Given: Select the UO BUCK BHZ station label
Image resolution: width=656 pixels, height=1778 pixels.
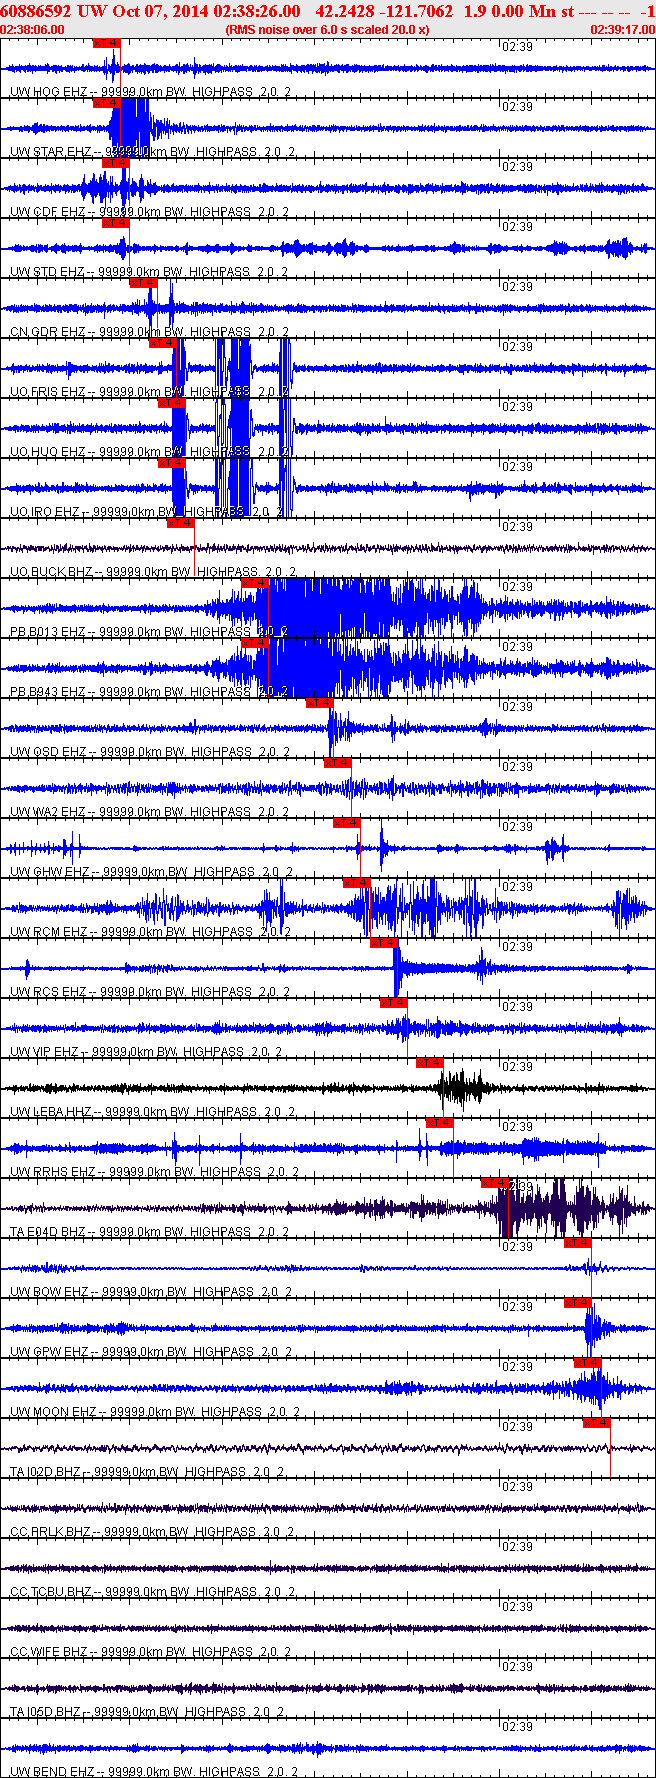Looking at the screenshot, I should point(153,572).
